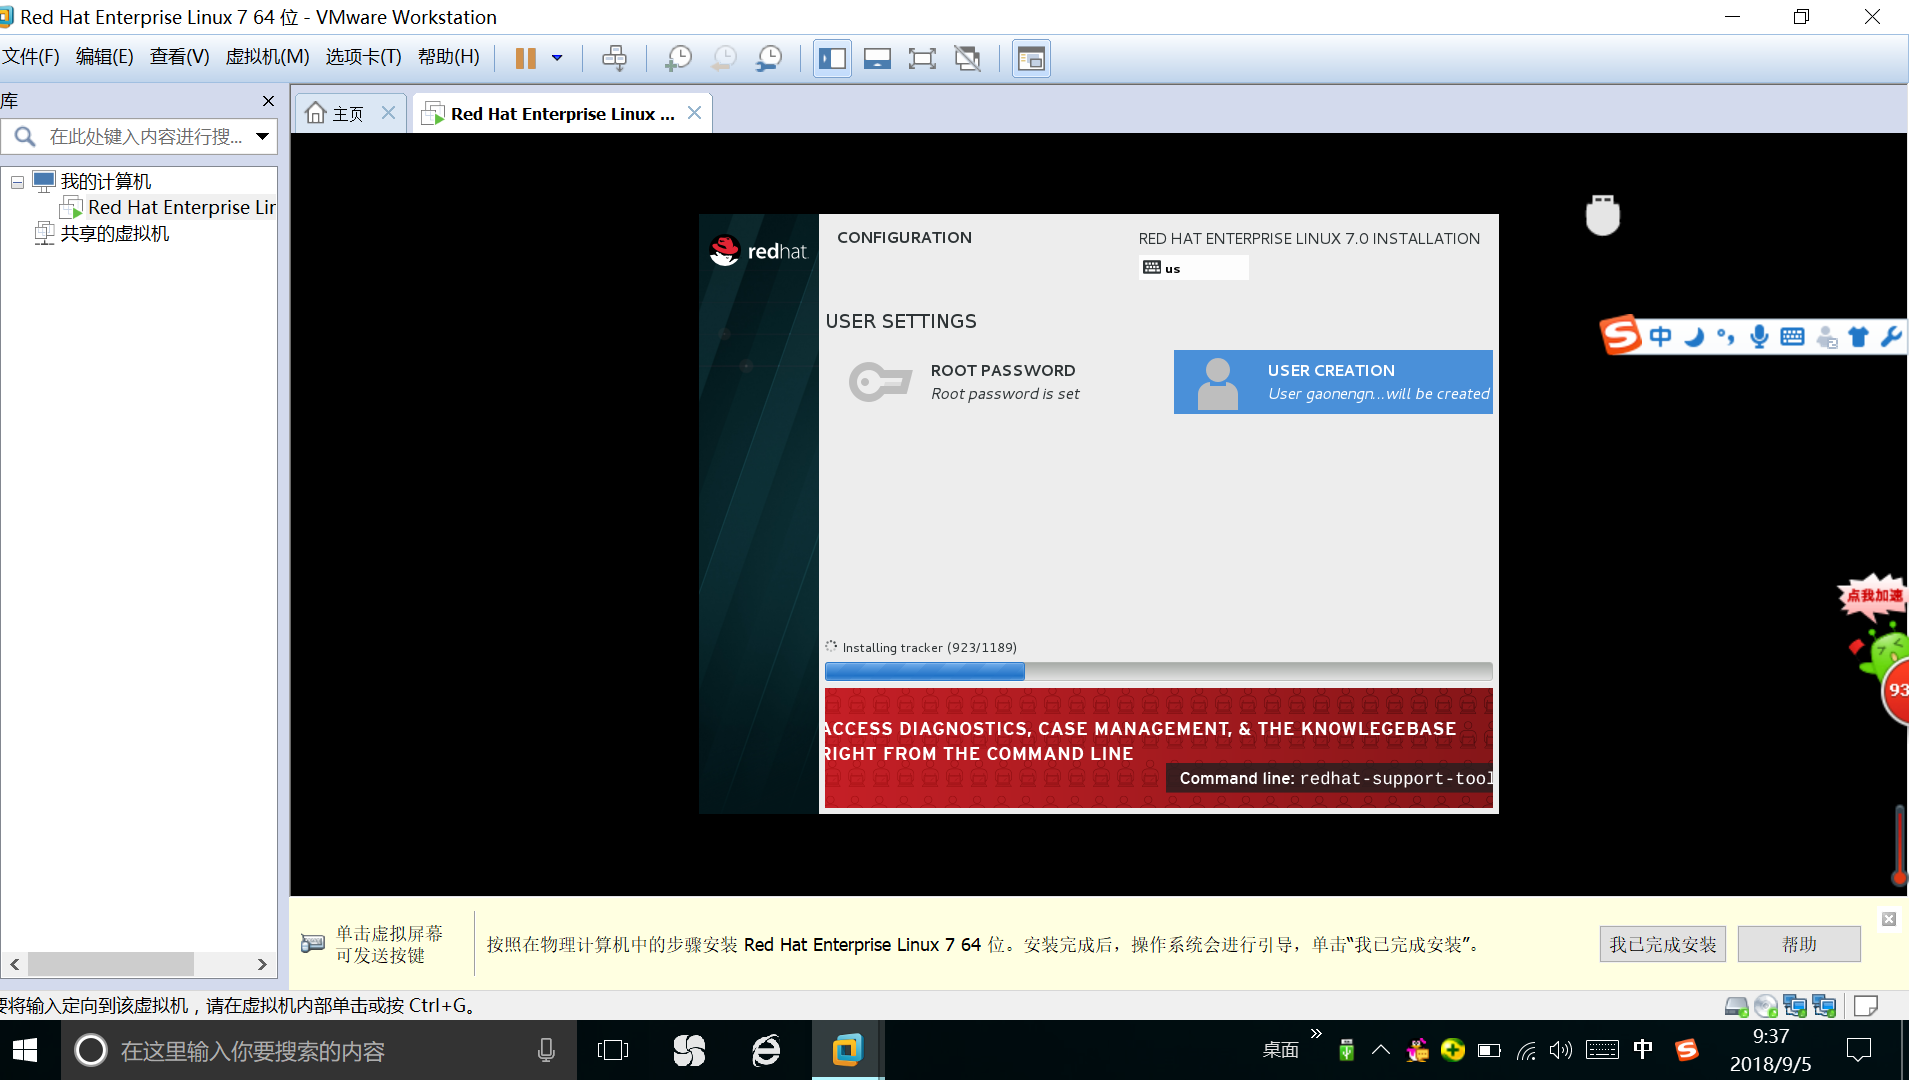The height and width of the screenshot is (1080, 1909).
Task: Open the IME toolbox wrench icon
Action: pyautogui.click(x=1890, y=337)
